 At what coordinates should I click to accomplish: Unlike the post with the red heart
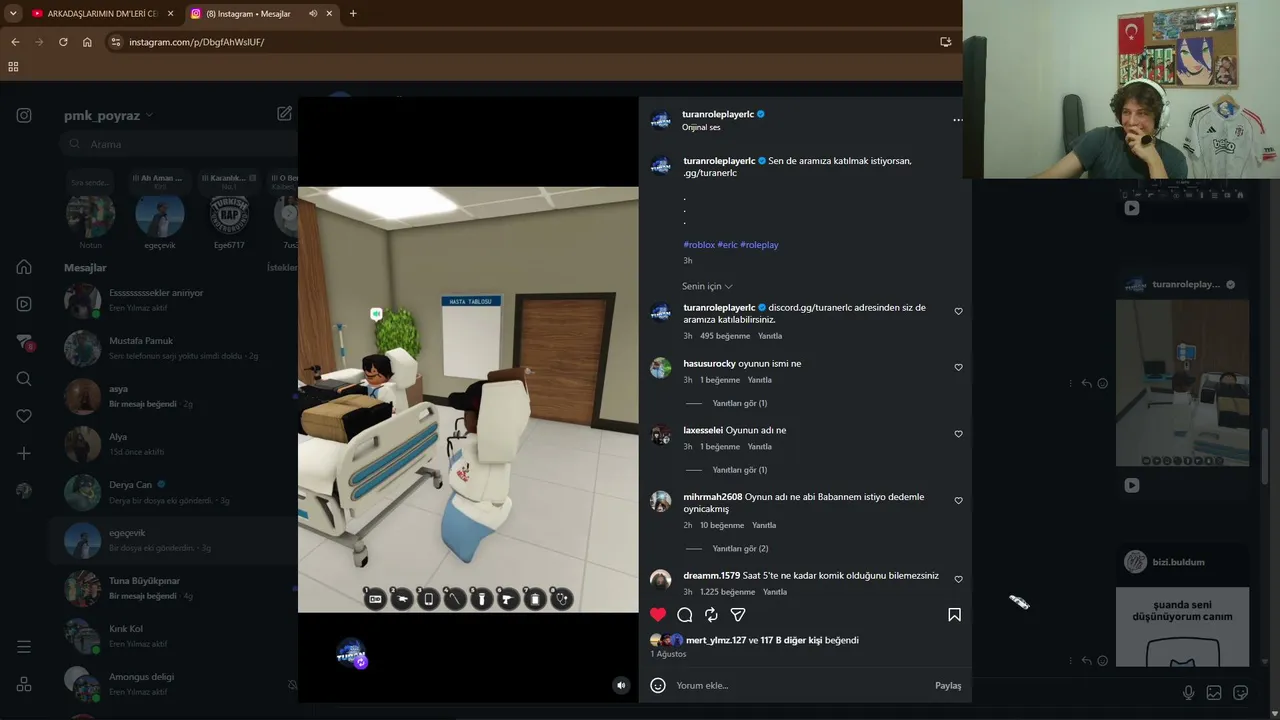tap(658, 614)
